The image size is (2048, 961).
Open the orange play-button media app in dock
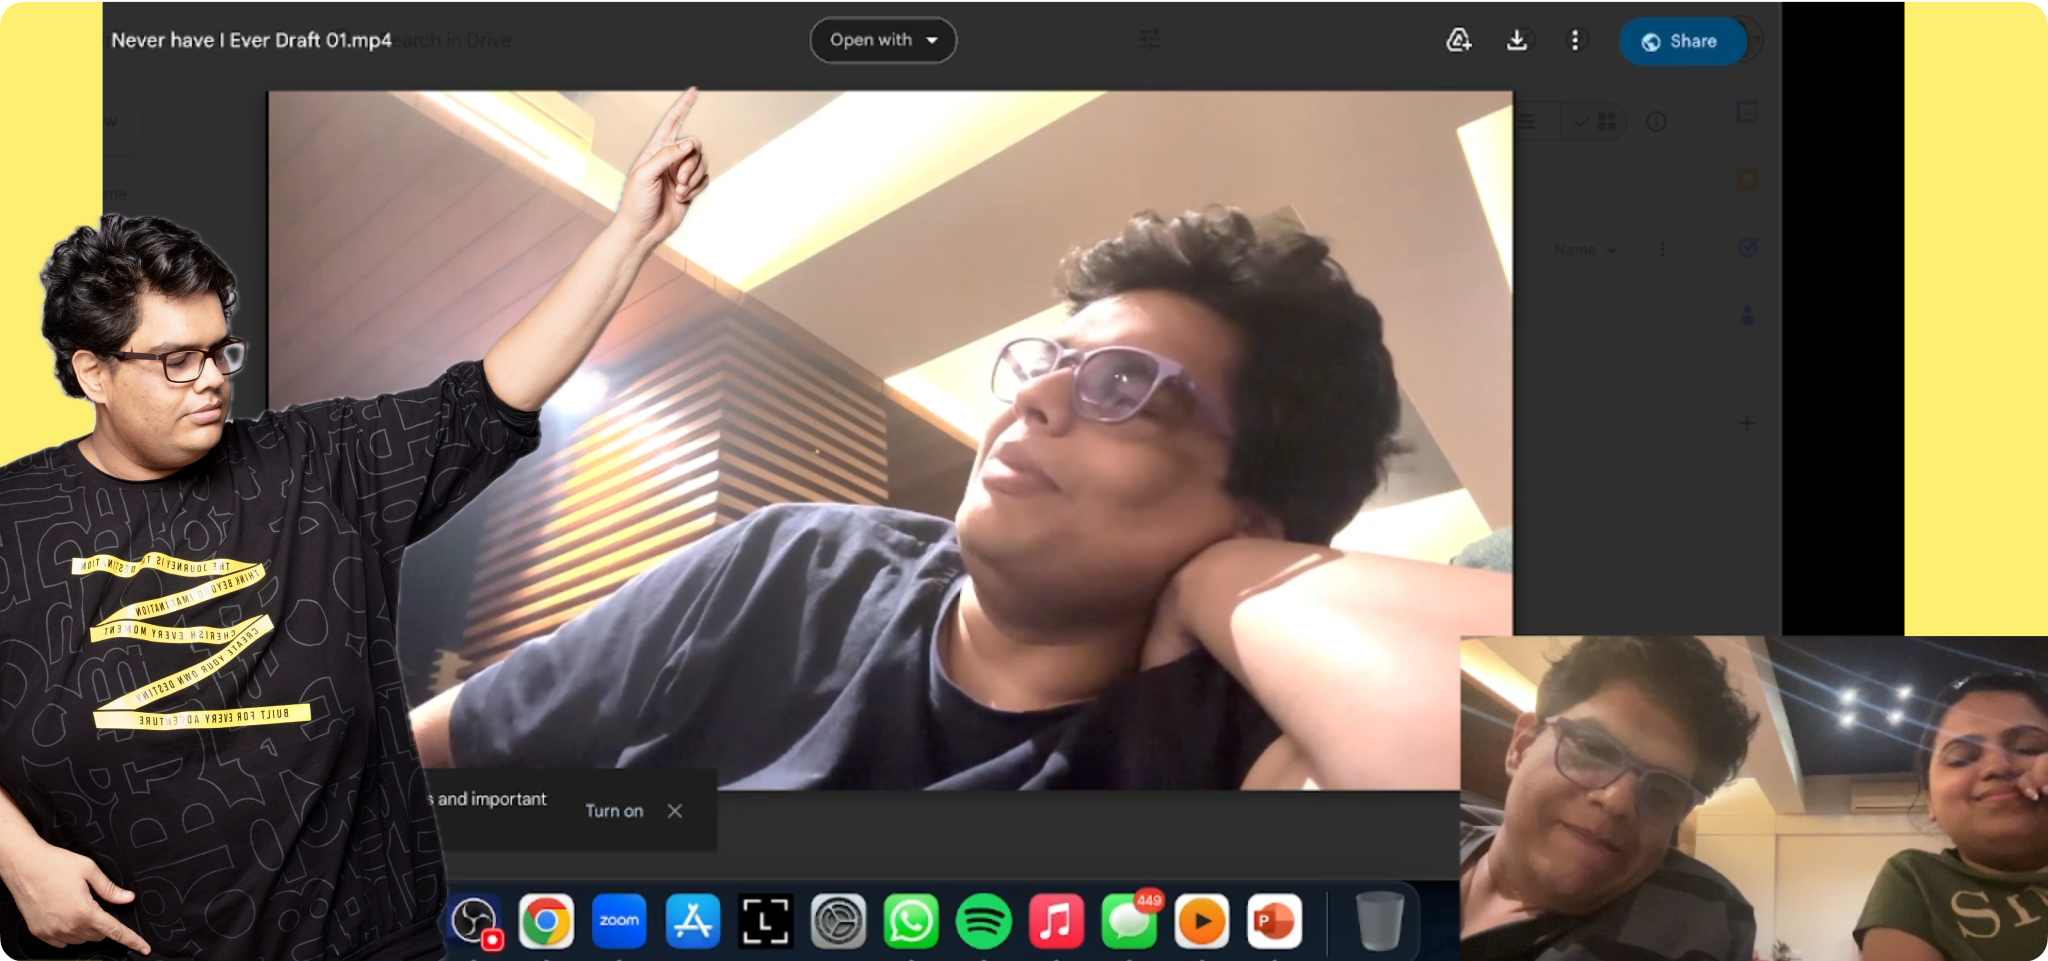(1202, 920)
